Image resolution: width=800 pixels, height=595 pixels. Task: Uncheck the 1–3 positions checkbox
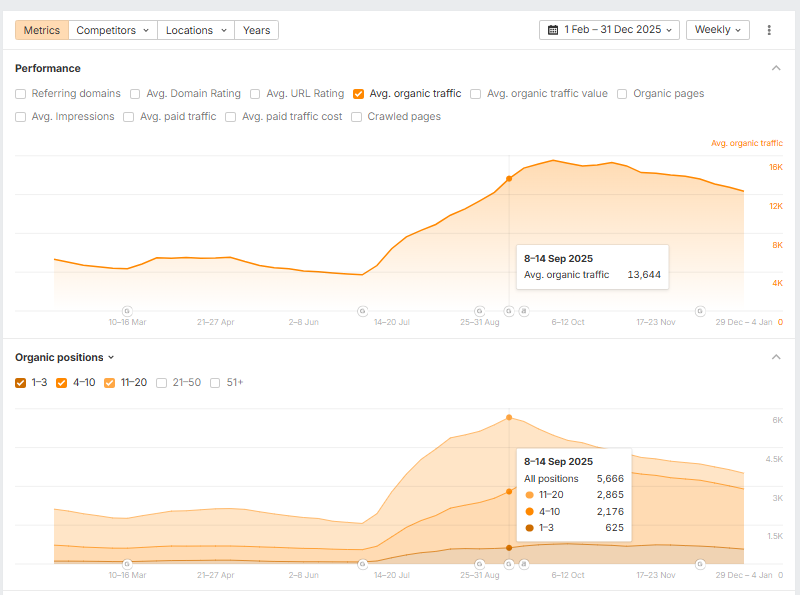20,383
